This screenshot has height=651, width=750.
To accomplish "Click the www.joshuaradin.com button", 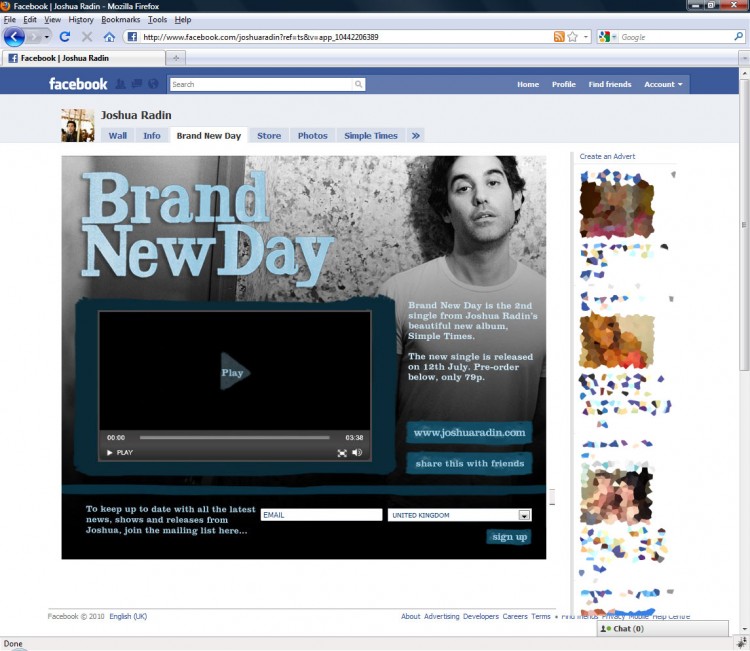I will click(x=469, y=432).
